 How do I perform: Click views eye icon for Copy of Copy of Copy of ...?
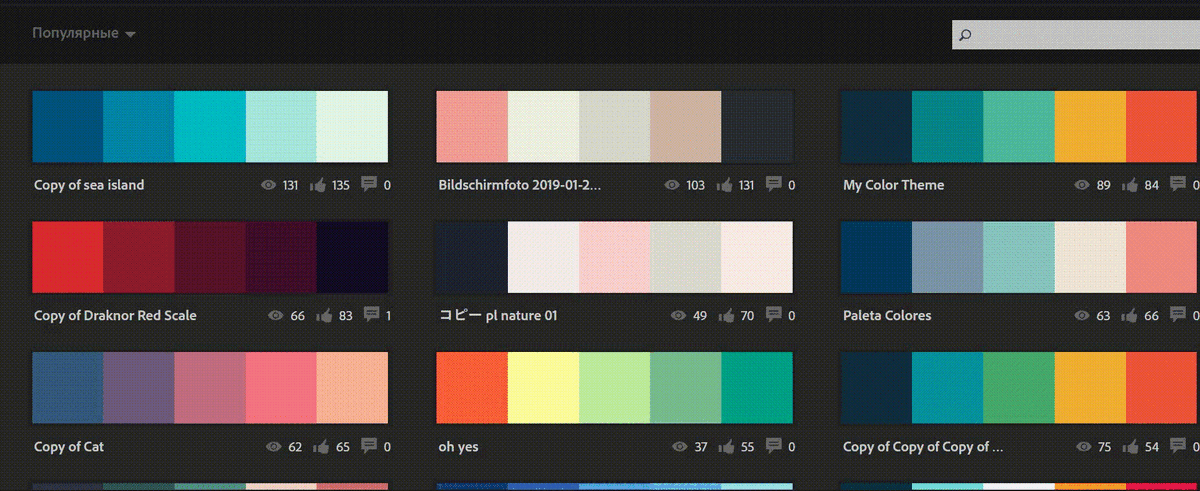point(1082,447)
